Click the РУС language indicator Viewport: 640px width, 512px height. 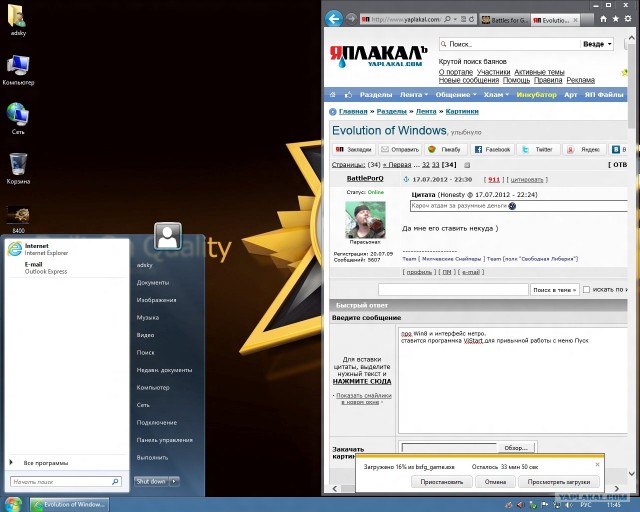pos(586,505)
